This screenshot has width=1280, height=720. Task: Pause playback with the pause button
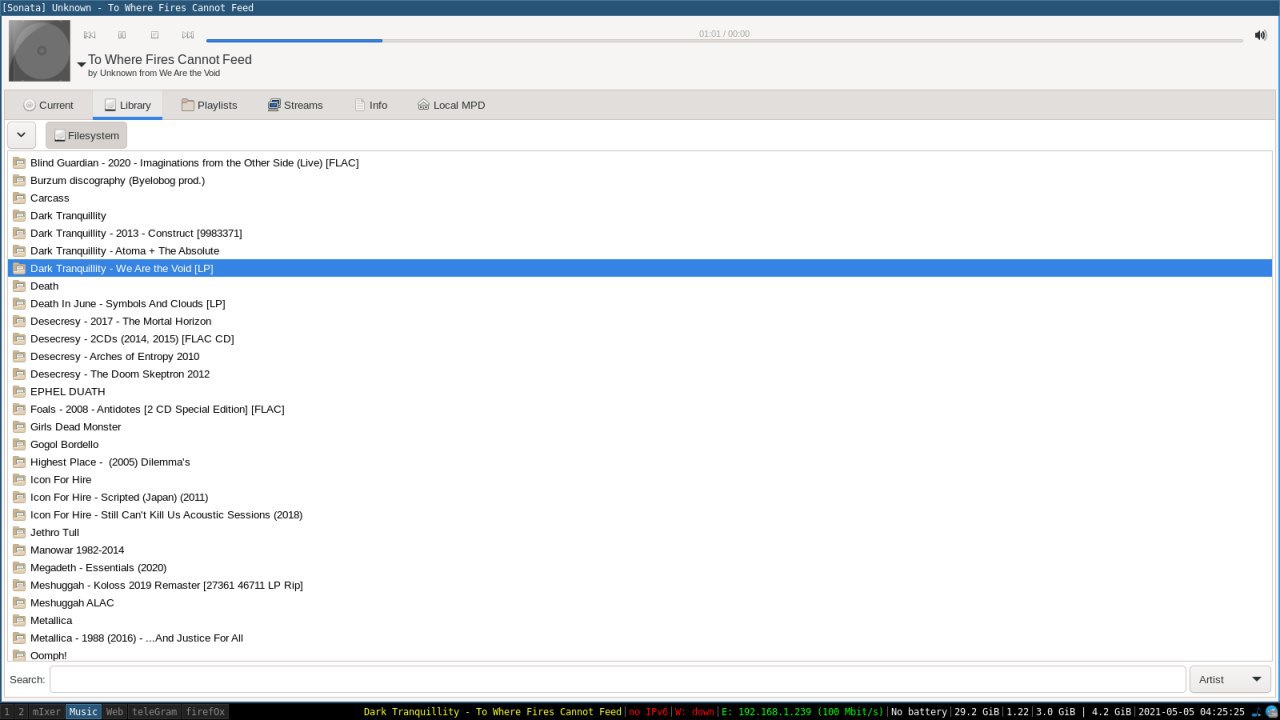122,35
